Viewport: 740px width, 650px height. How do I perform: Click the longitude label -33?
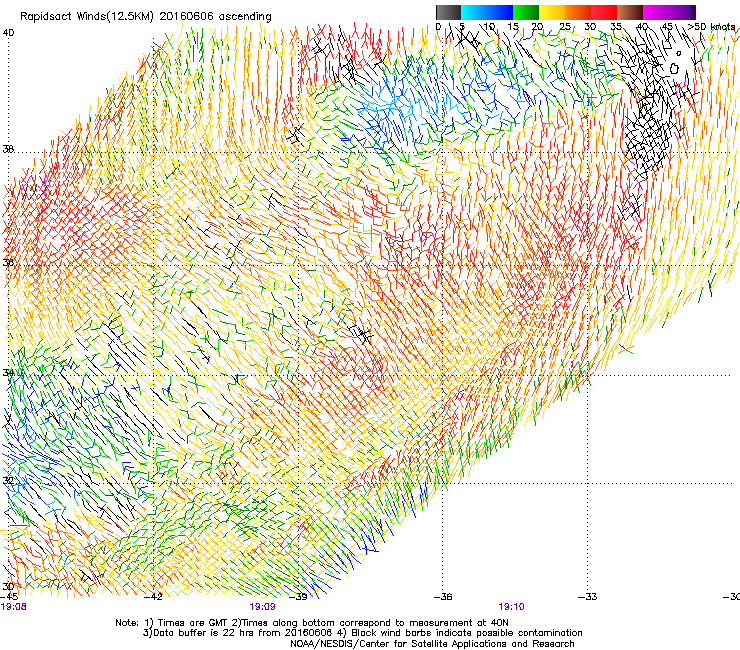coord(588,597)
